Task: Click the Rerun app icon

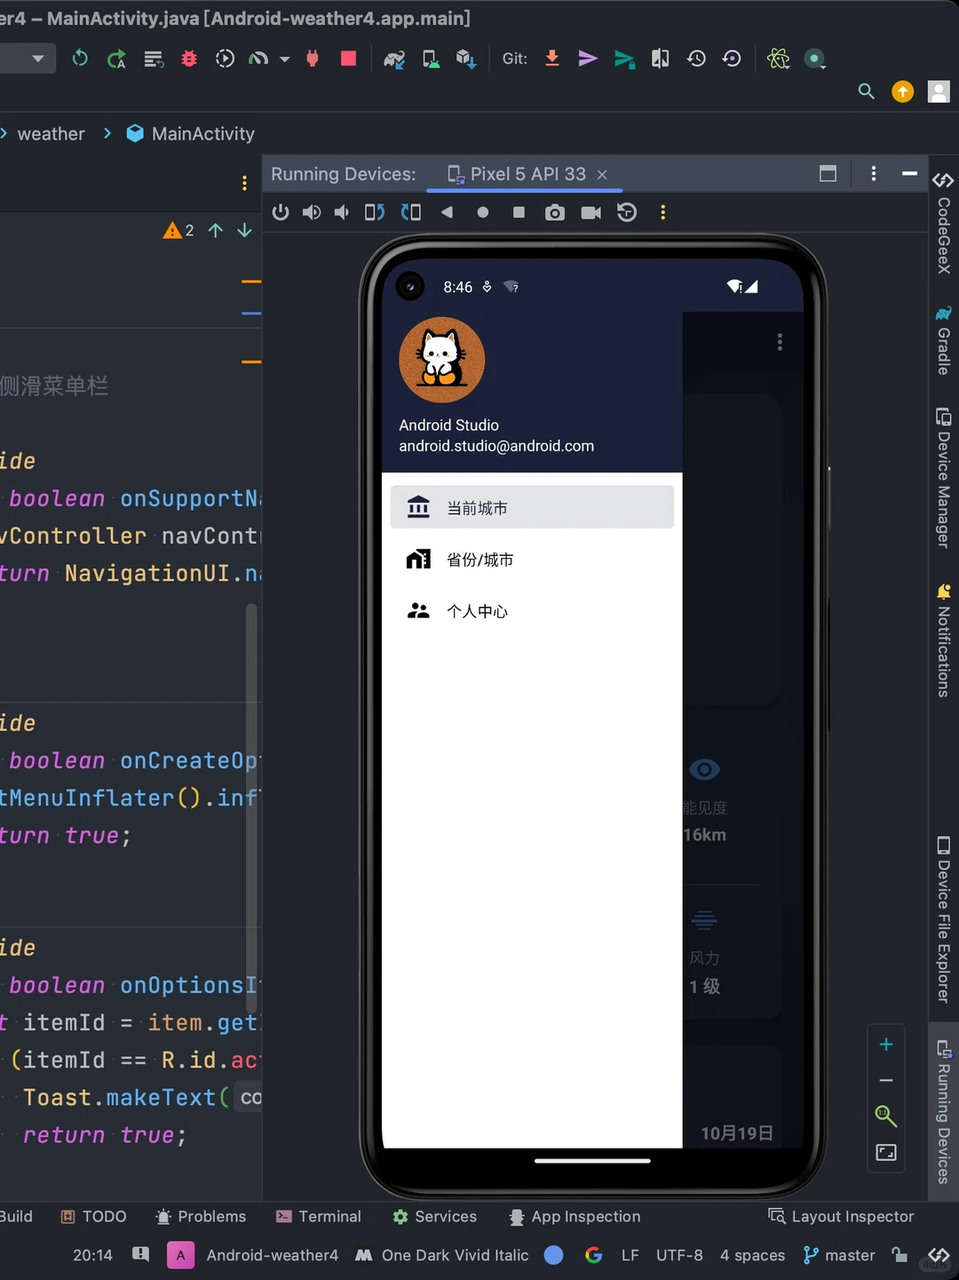Action: 80,58
